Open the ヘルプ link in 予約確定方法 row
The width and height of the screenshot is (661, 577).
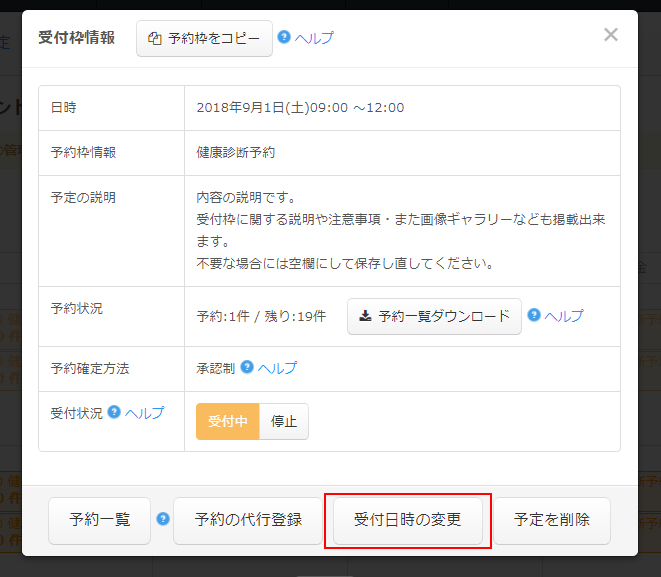click(277, 368)
